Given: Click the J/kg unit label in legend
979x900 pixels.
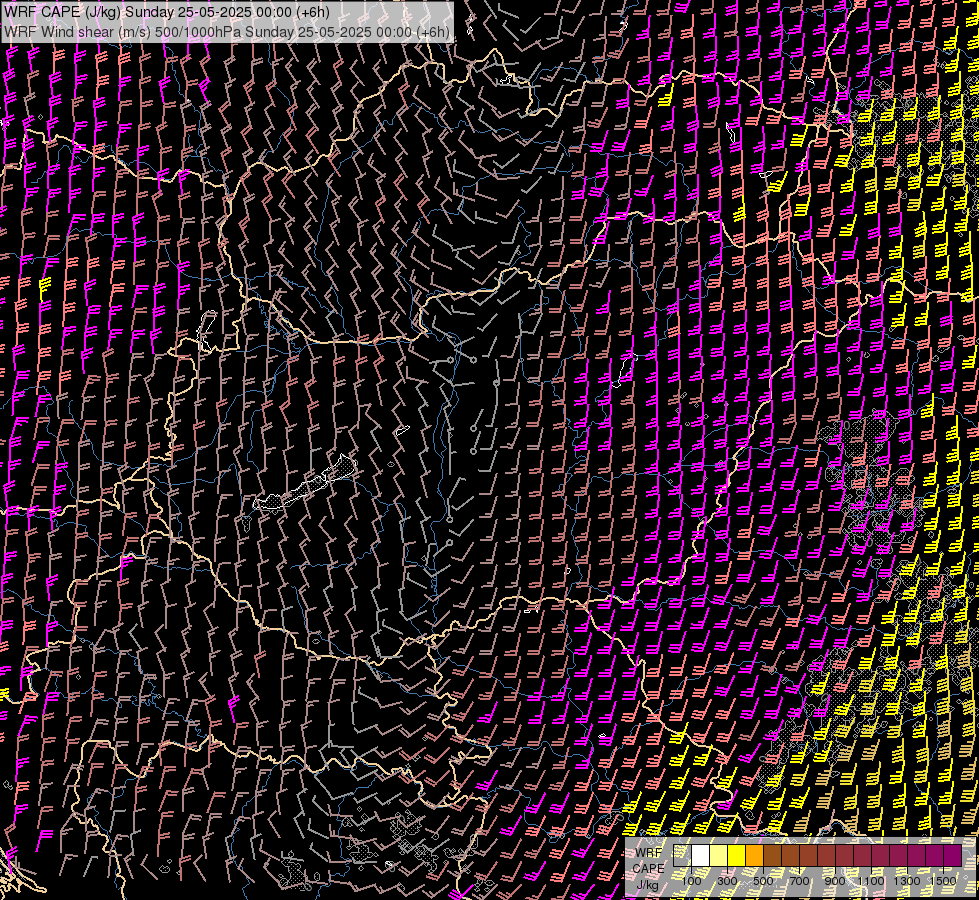Looking at the screenshot, I should pyautogui.click(x=647, y=885).
